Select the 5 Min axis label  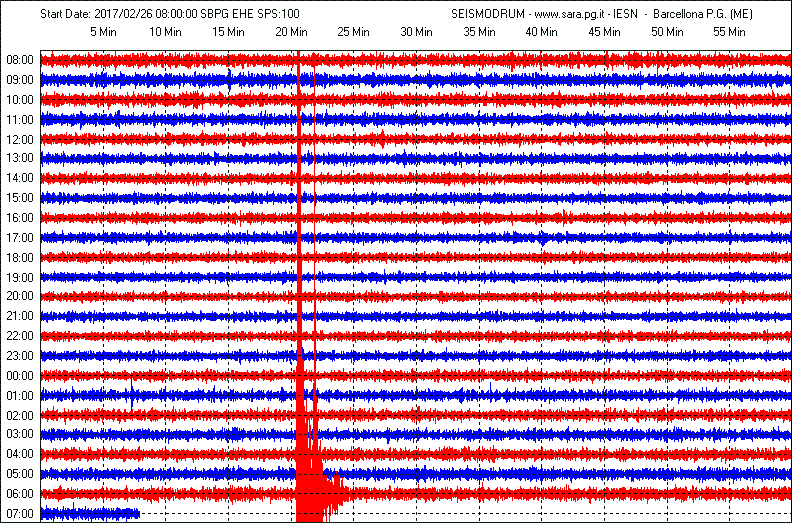tap(103, 32)
